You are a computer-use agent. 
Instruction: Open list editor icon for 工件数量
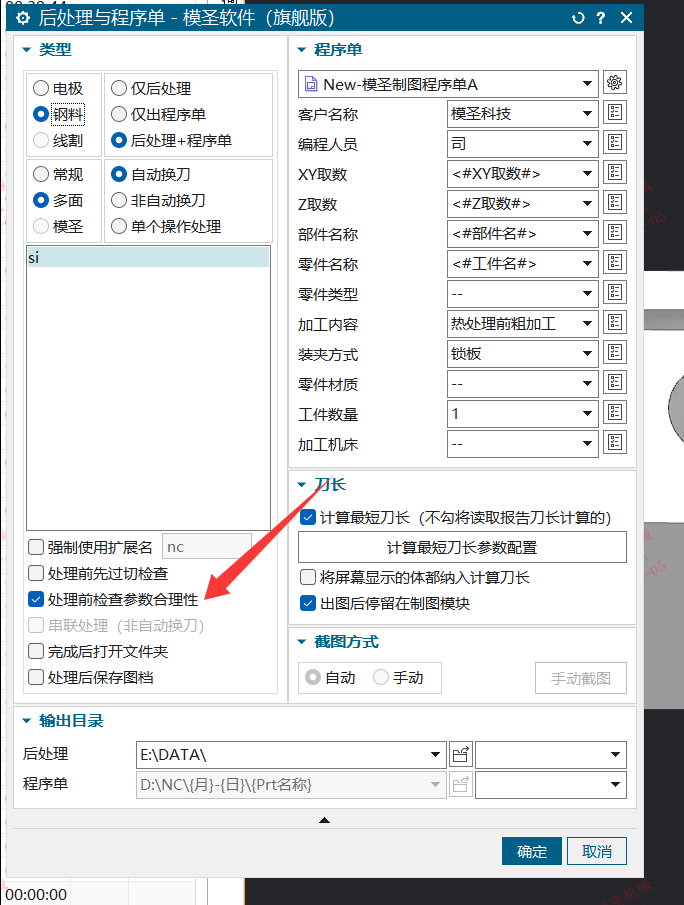pos(614,413)
